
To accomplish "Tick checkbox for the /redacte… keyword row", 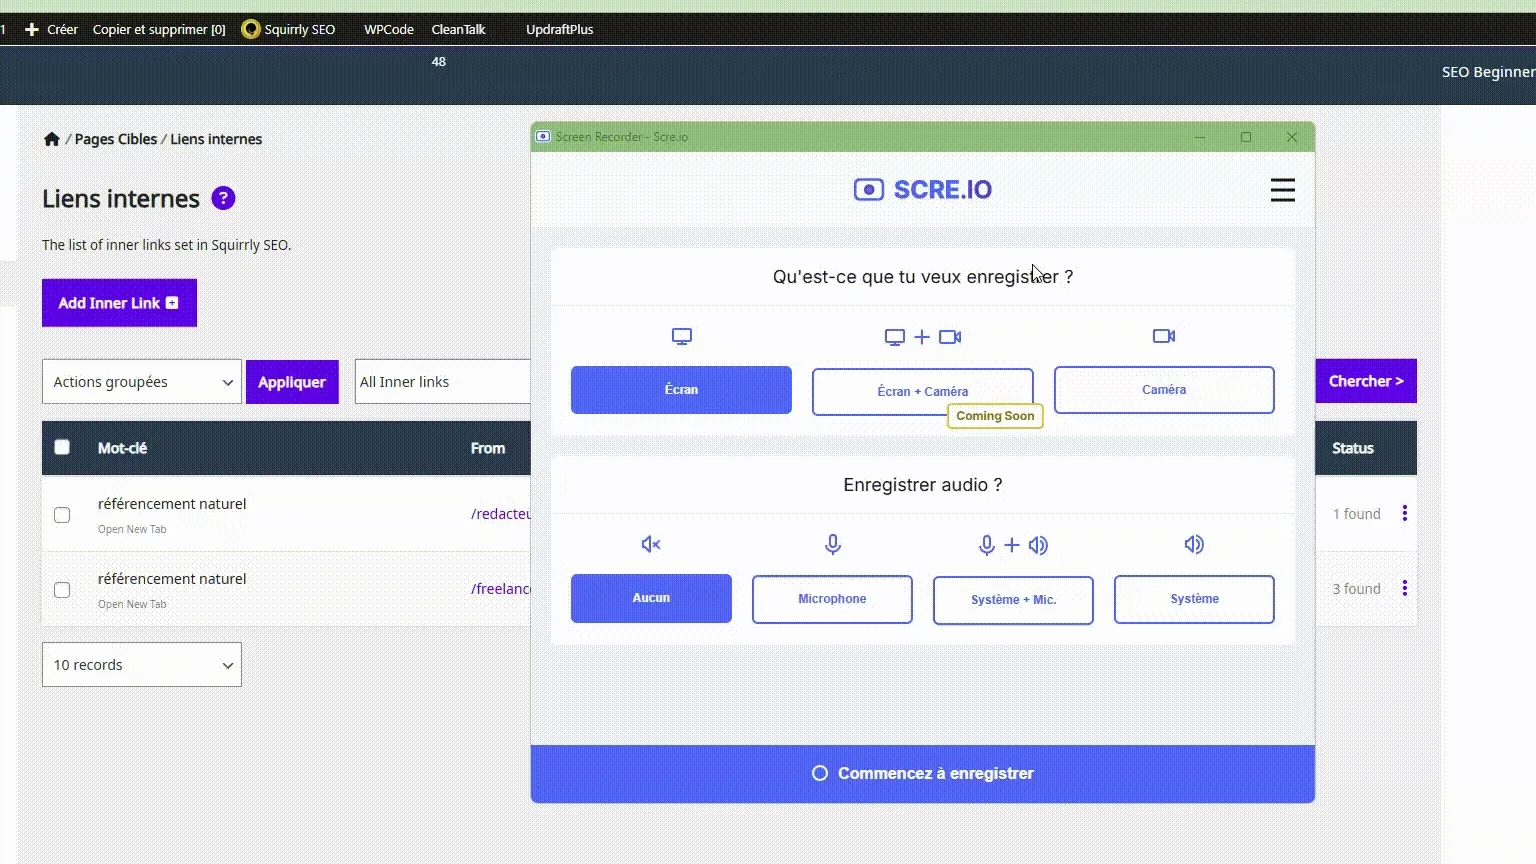I will point(62,515).
